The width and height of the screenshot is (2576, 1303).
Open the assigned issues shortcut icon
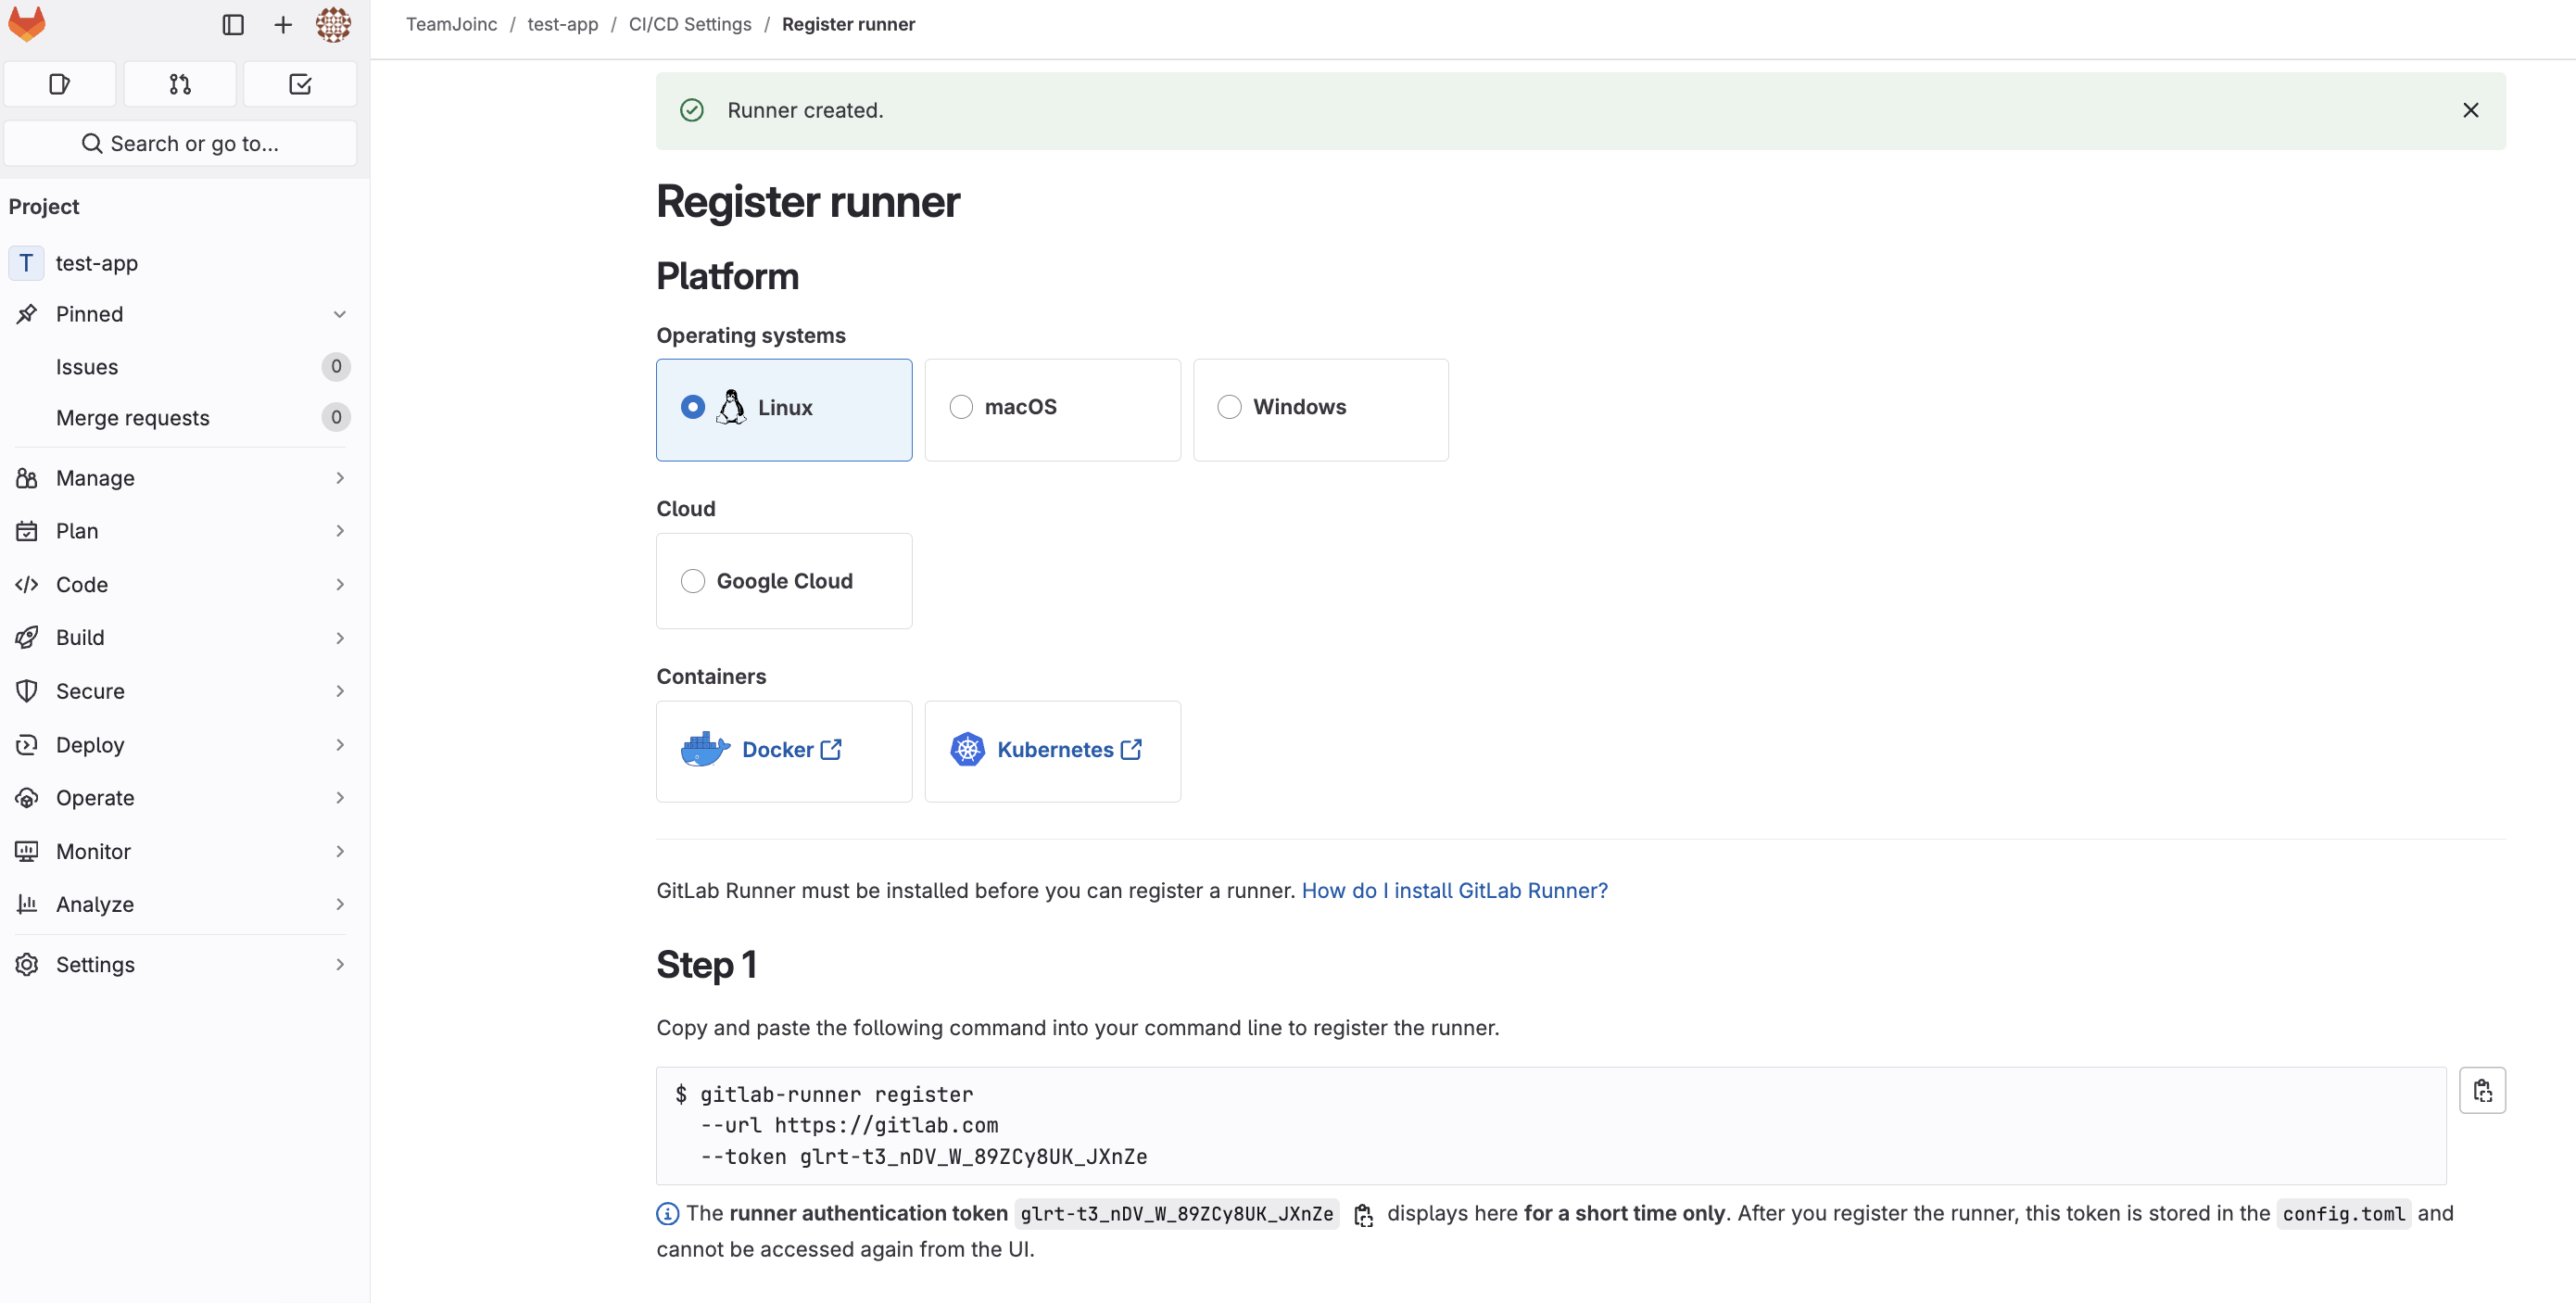[60, 84]
